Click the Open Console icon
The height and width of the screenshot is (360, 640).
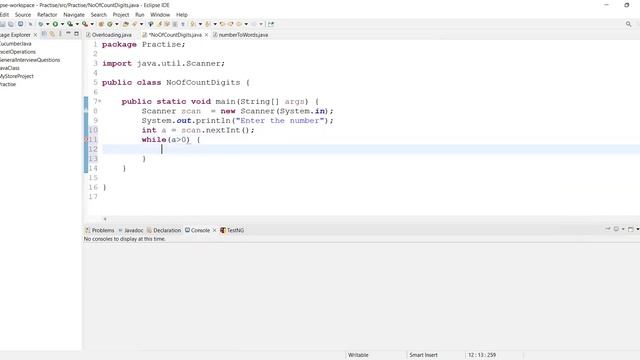[x=631, y=229]
